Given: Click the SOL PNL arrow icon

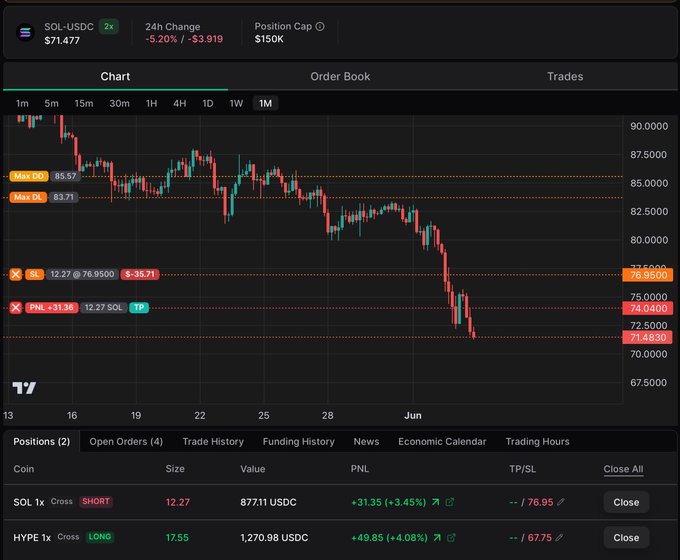Looking at the screenshot, I should [435, 502].
